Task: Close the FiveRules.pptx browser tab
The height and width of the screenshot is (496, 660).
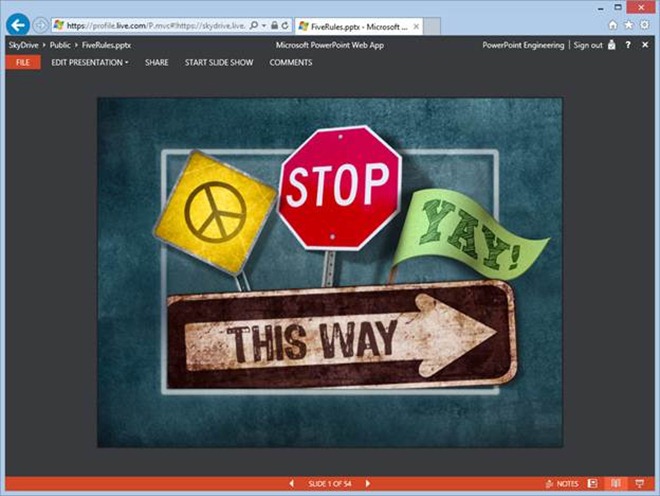Action: (416, 27)
